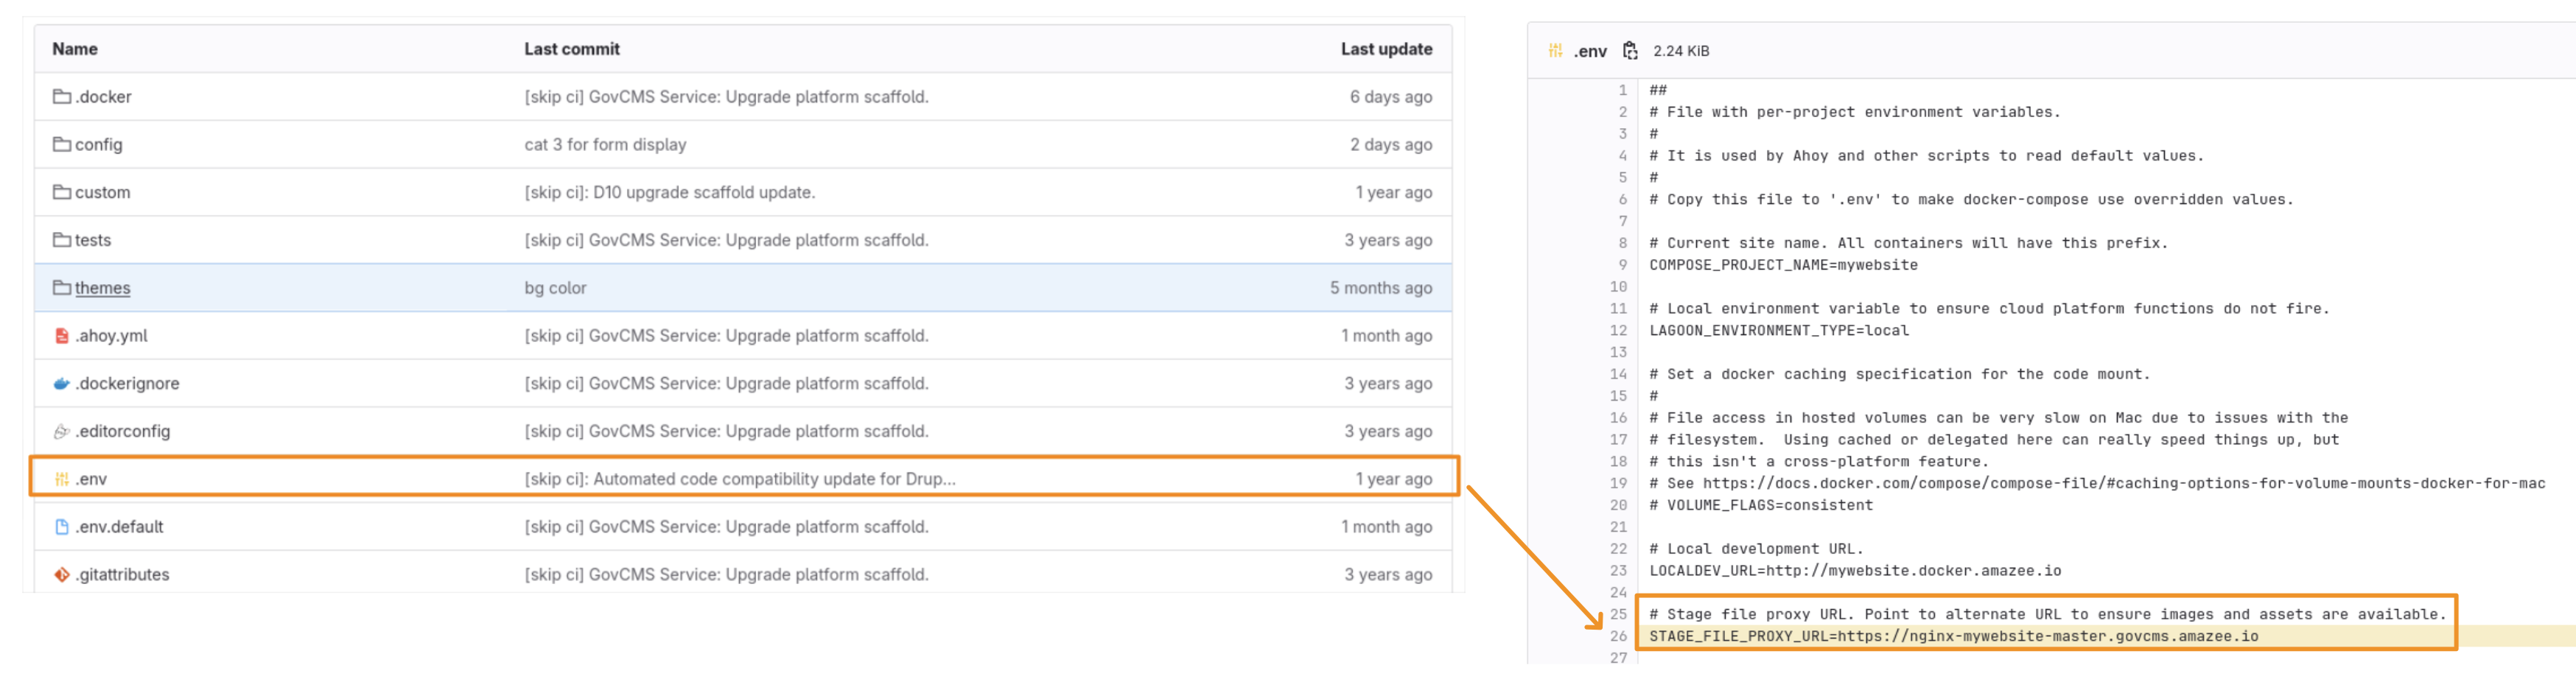The width and height of the screenshot is (2576, 679).
Task: Open the .env file
Action: click(x=91, y=479)
